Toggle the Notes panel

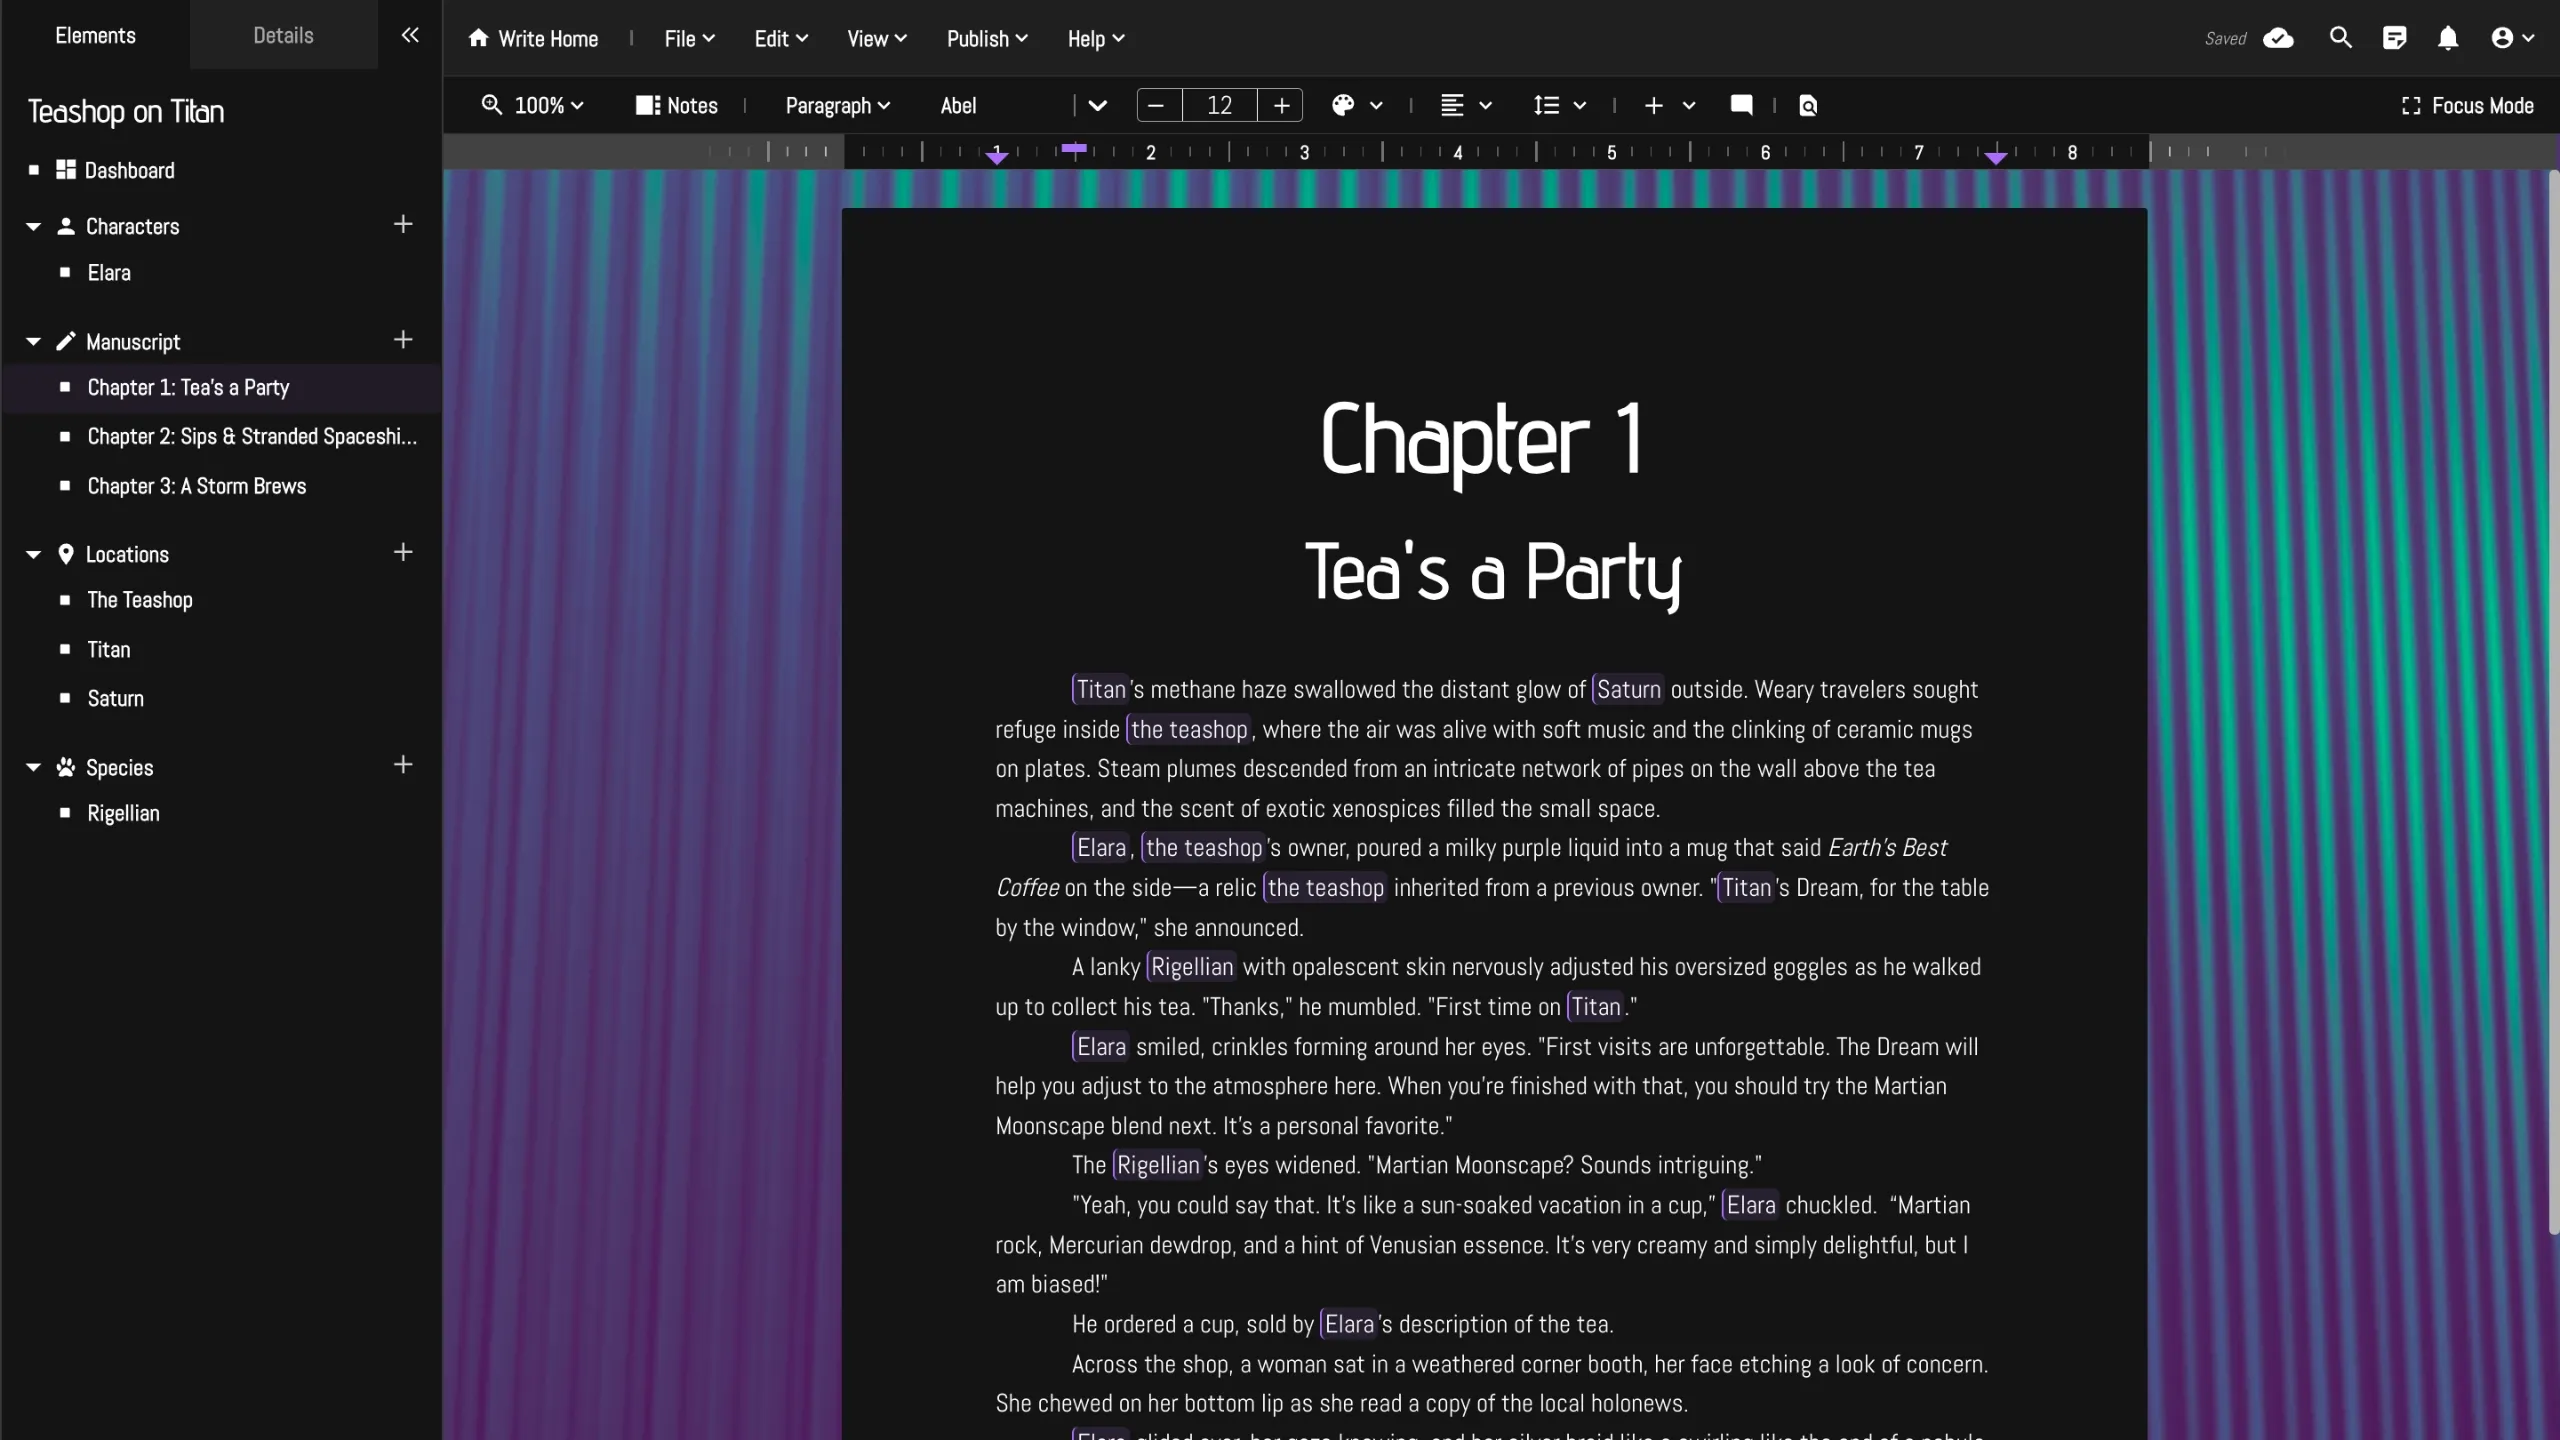click(677, 105)
